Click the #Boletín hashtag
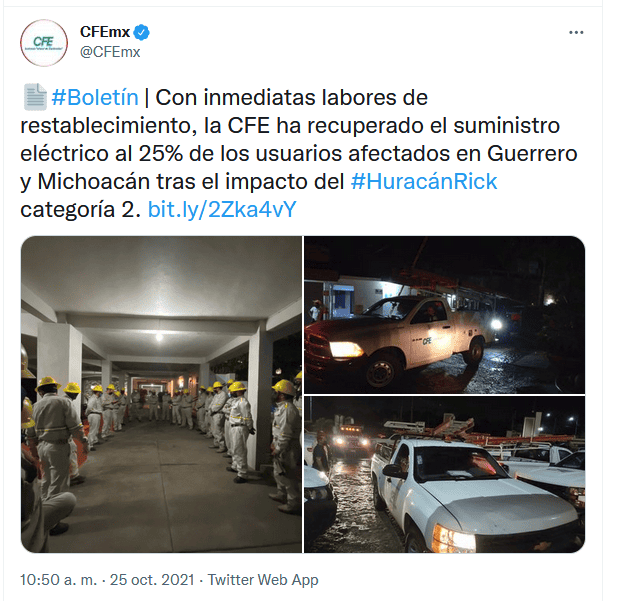The image size is (631, 601). point(95,97)
